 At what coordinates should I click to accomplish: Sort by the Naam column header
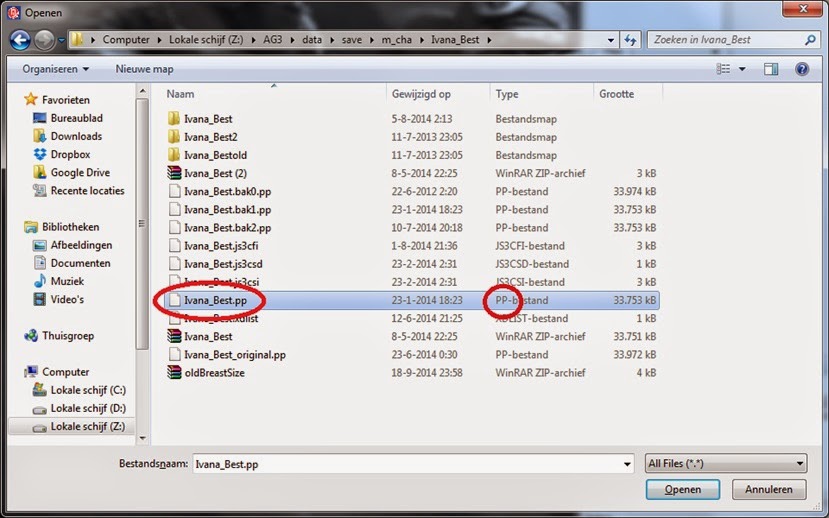(x=180, y=94)
